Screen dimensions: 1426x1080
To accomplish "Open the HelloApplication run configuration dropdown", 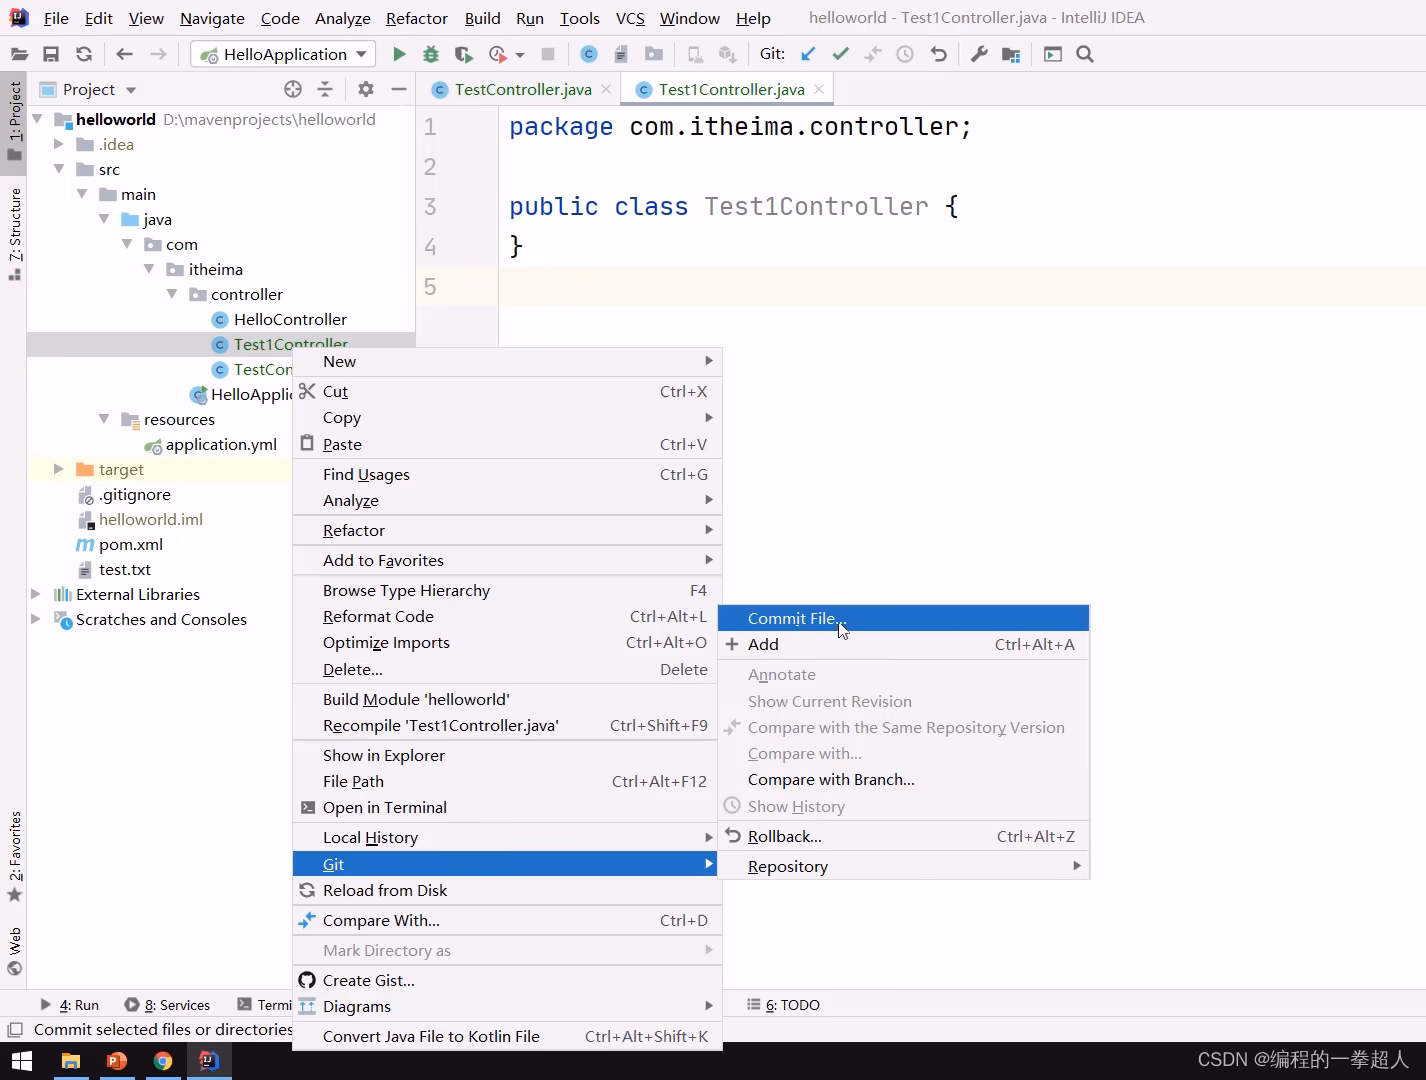I will [283, 54].
